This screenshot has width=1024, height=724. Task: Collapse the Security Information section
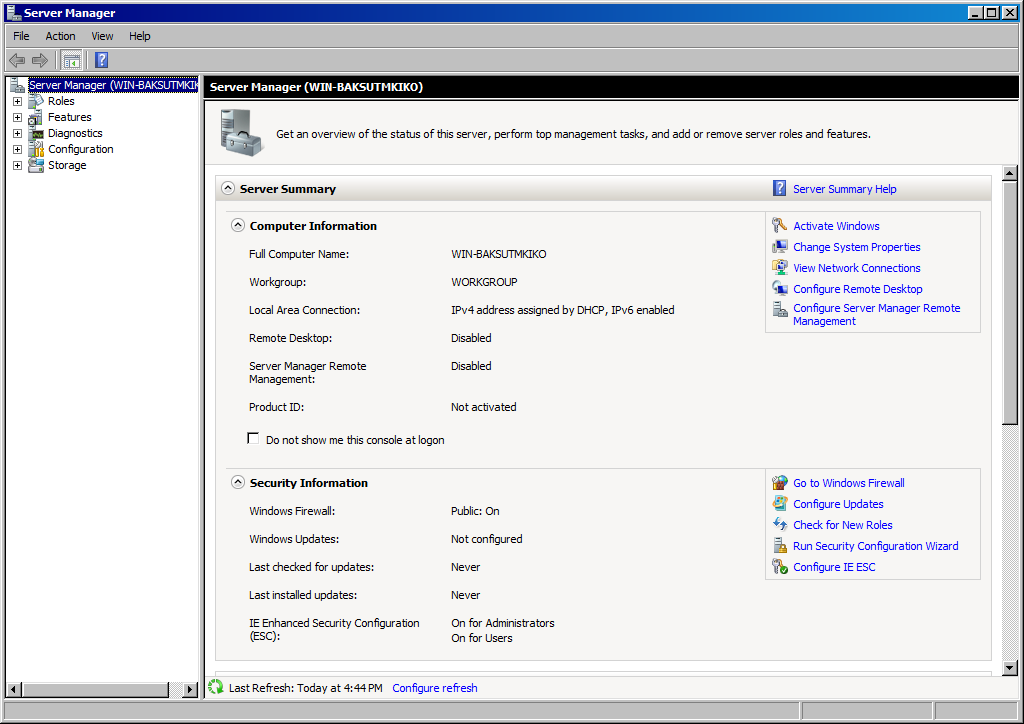[238, 483]
